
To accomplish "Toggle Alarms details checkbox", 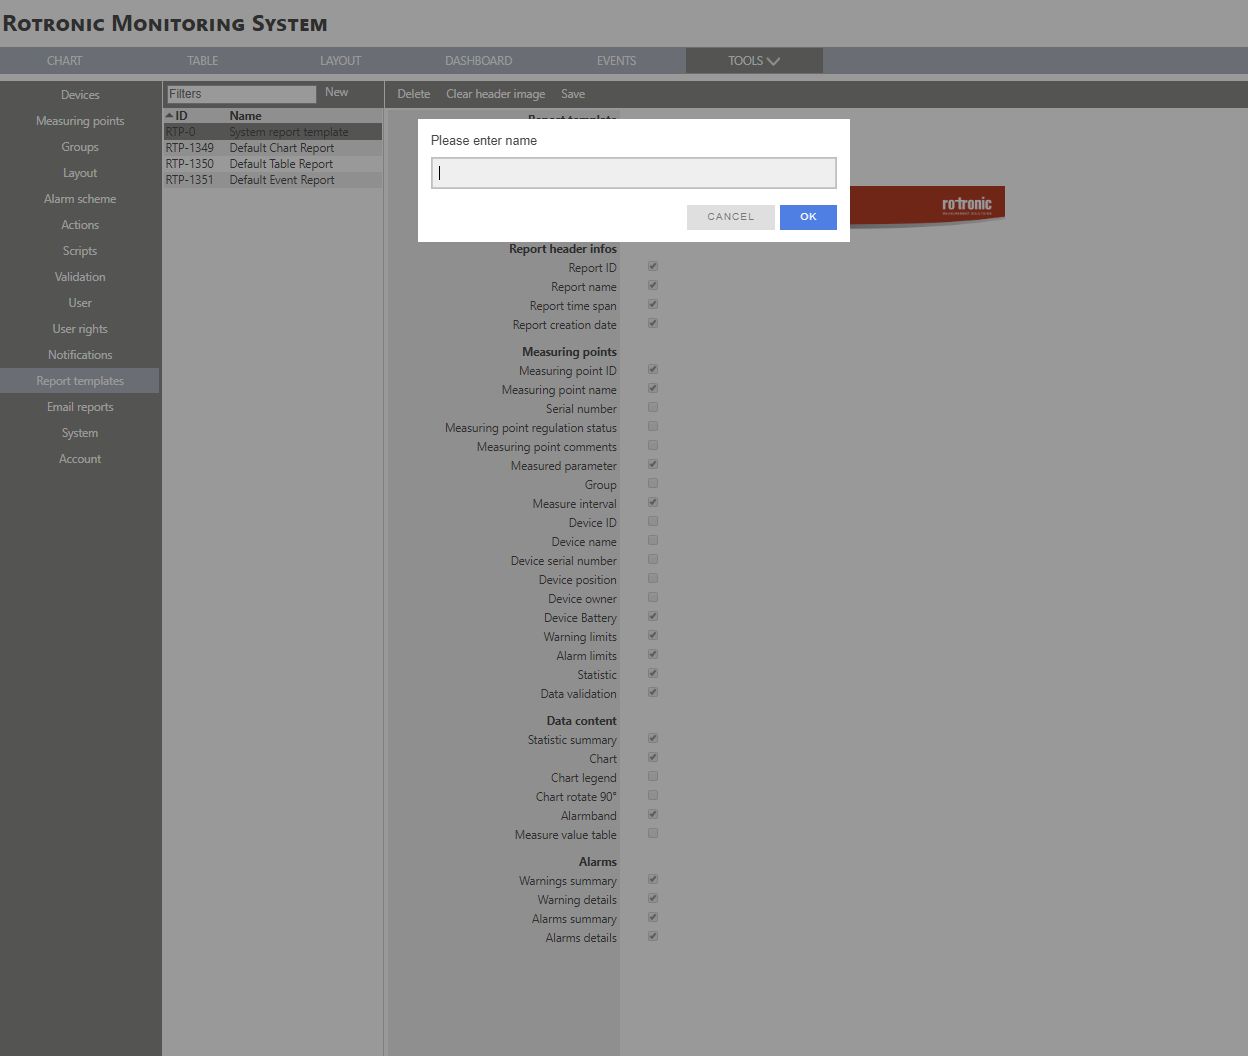I will click(653, 937).
